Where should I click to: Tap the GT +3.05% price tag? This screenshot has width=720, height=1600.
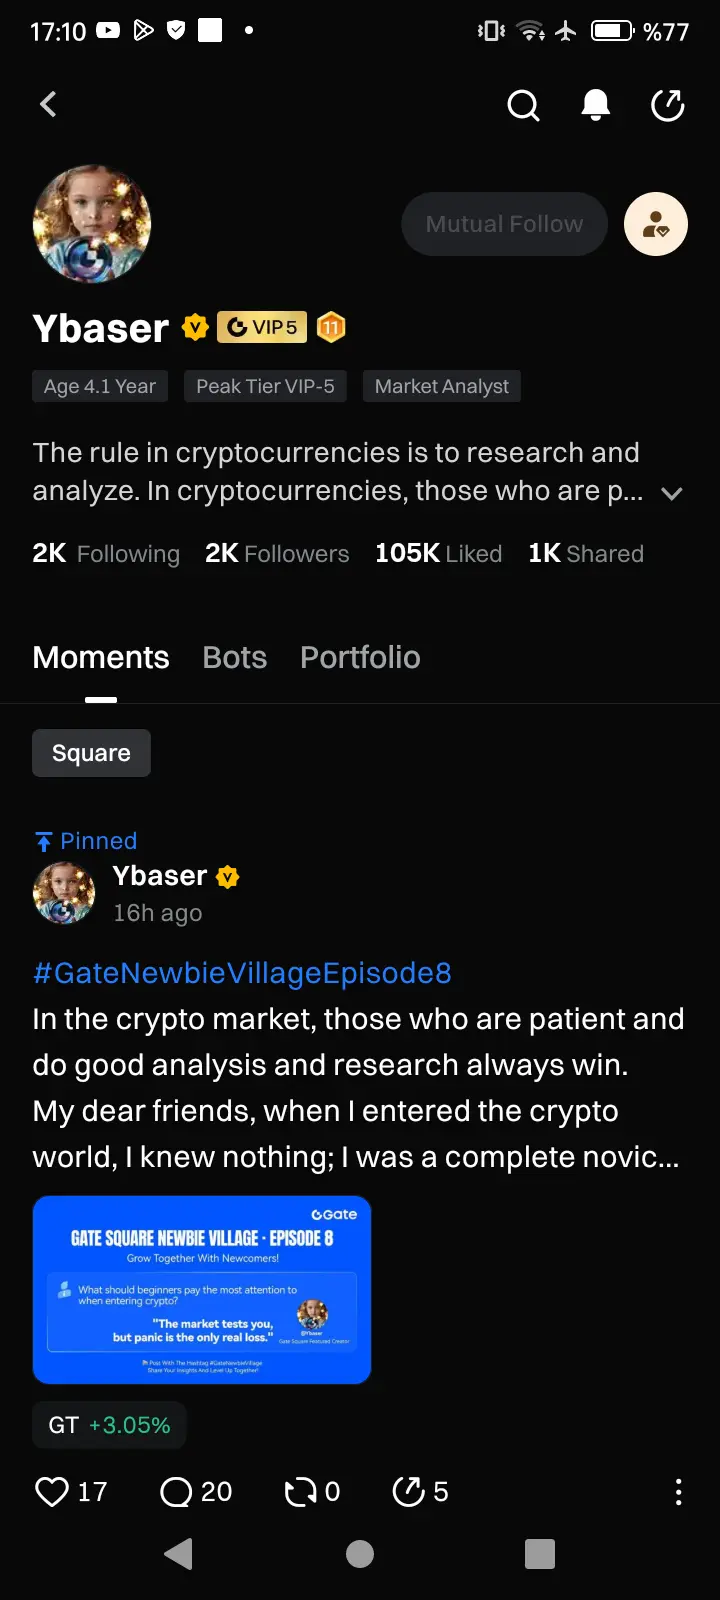coord(109,1425)
